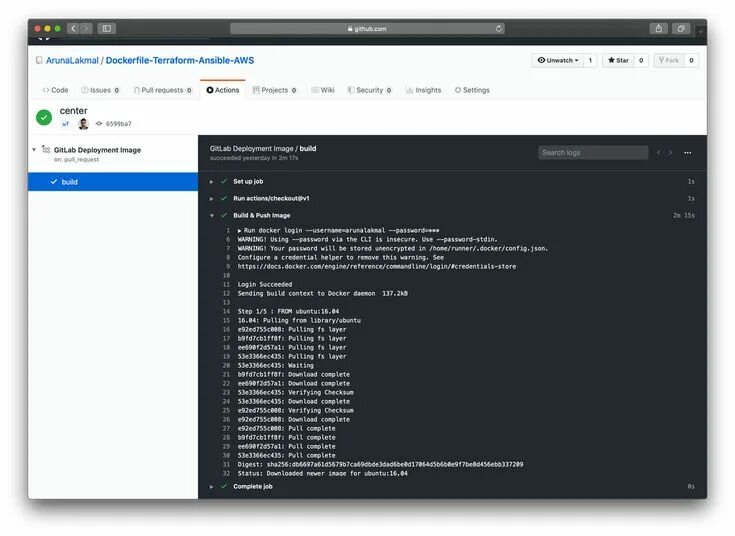Viewport: 735px width, 536px height.
Task: Click the docs.docker.com credentials-store URL
Action: tap(376, 266)
